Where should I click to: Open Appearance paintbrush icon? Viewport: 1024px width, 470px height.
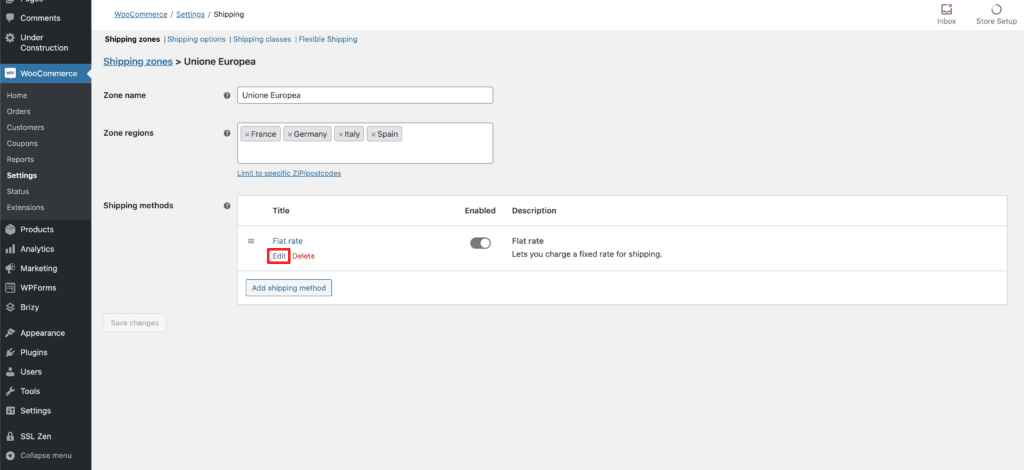[10, 333]
